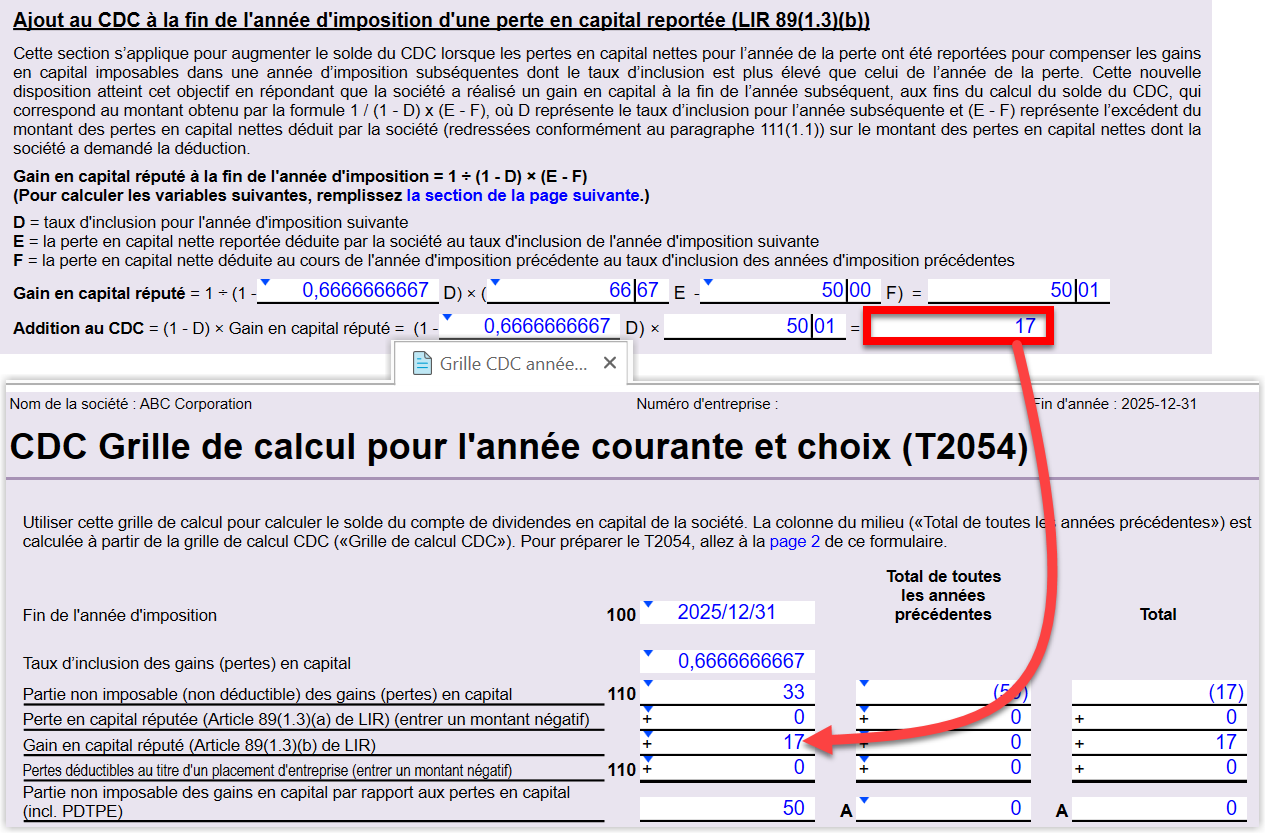The height and width of the screenshot is (834, 1266).
Task: Click current-year 'Pertes déductibles au titre d'un placement' field
Action: point(728,768)
